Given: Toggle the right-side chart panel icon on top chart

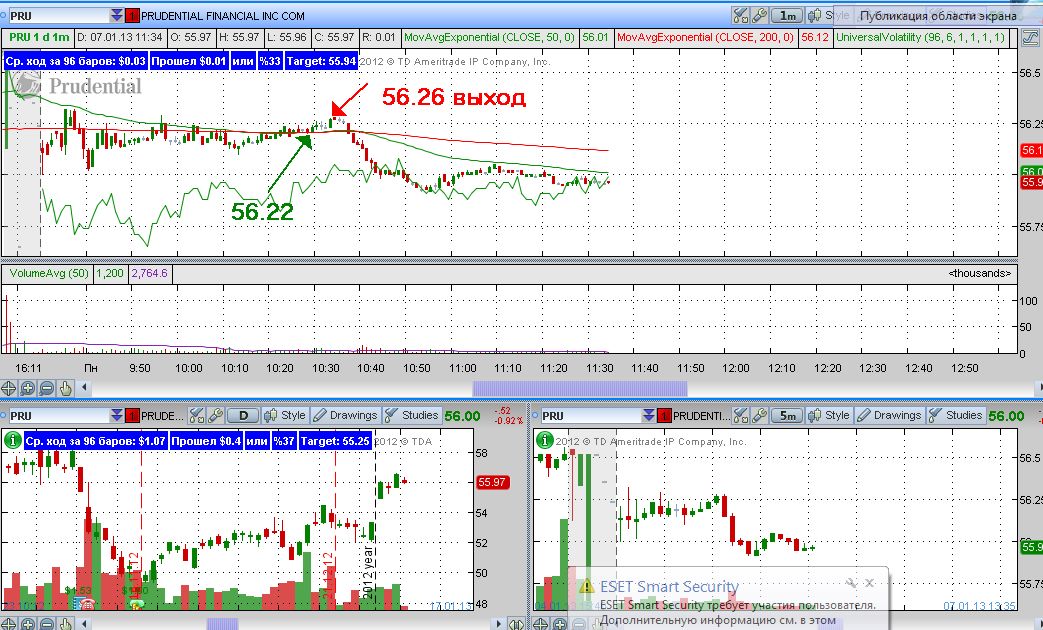Looking at the screenshot, I should (1030, 37).
